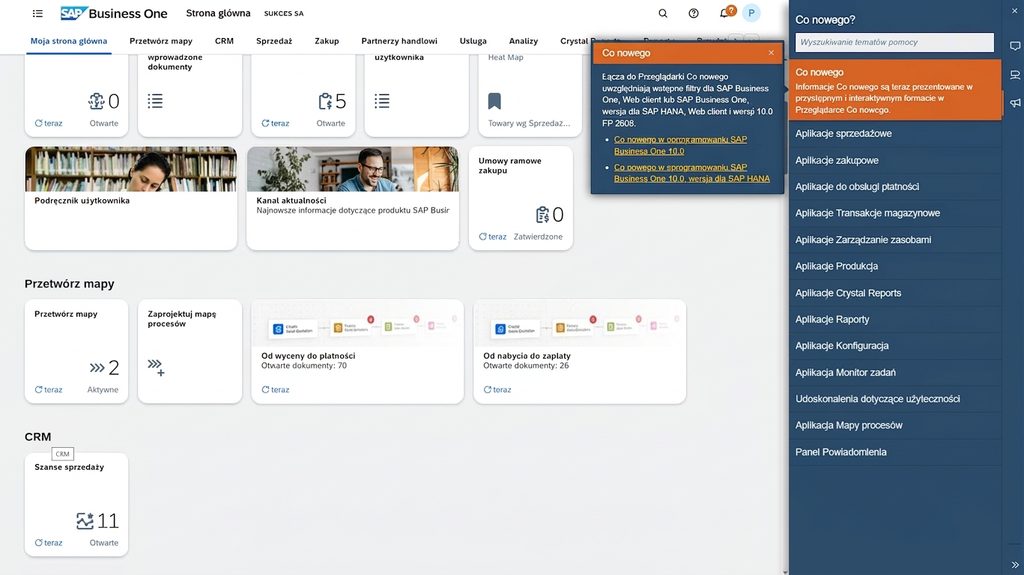Open Aplikacja Monitor zadań topic
The width and height of the screenshot is (1024, 575).
coord(895,372)
